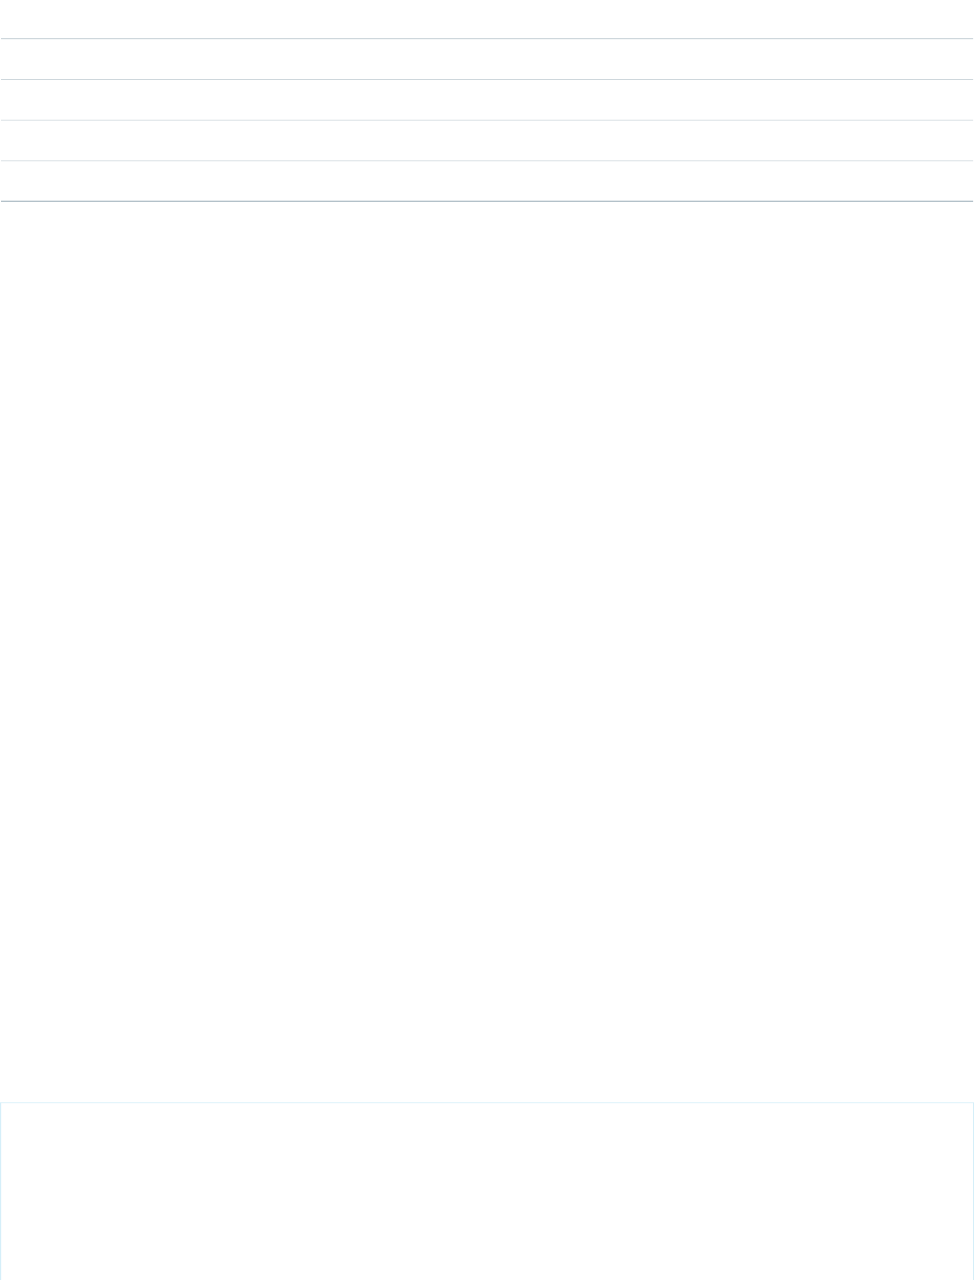This screenshot has width=974, height=1280.
Task: Click the first empty row at the top
Action: pos(487,19)
